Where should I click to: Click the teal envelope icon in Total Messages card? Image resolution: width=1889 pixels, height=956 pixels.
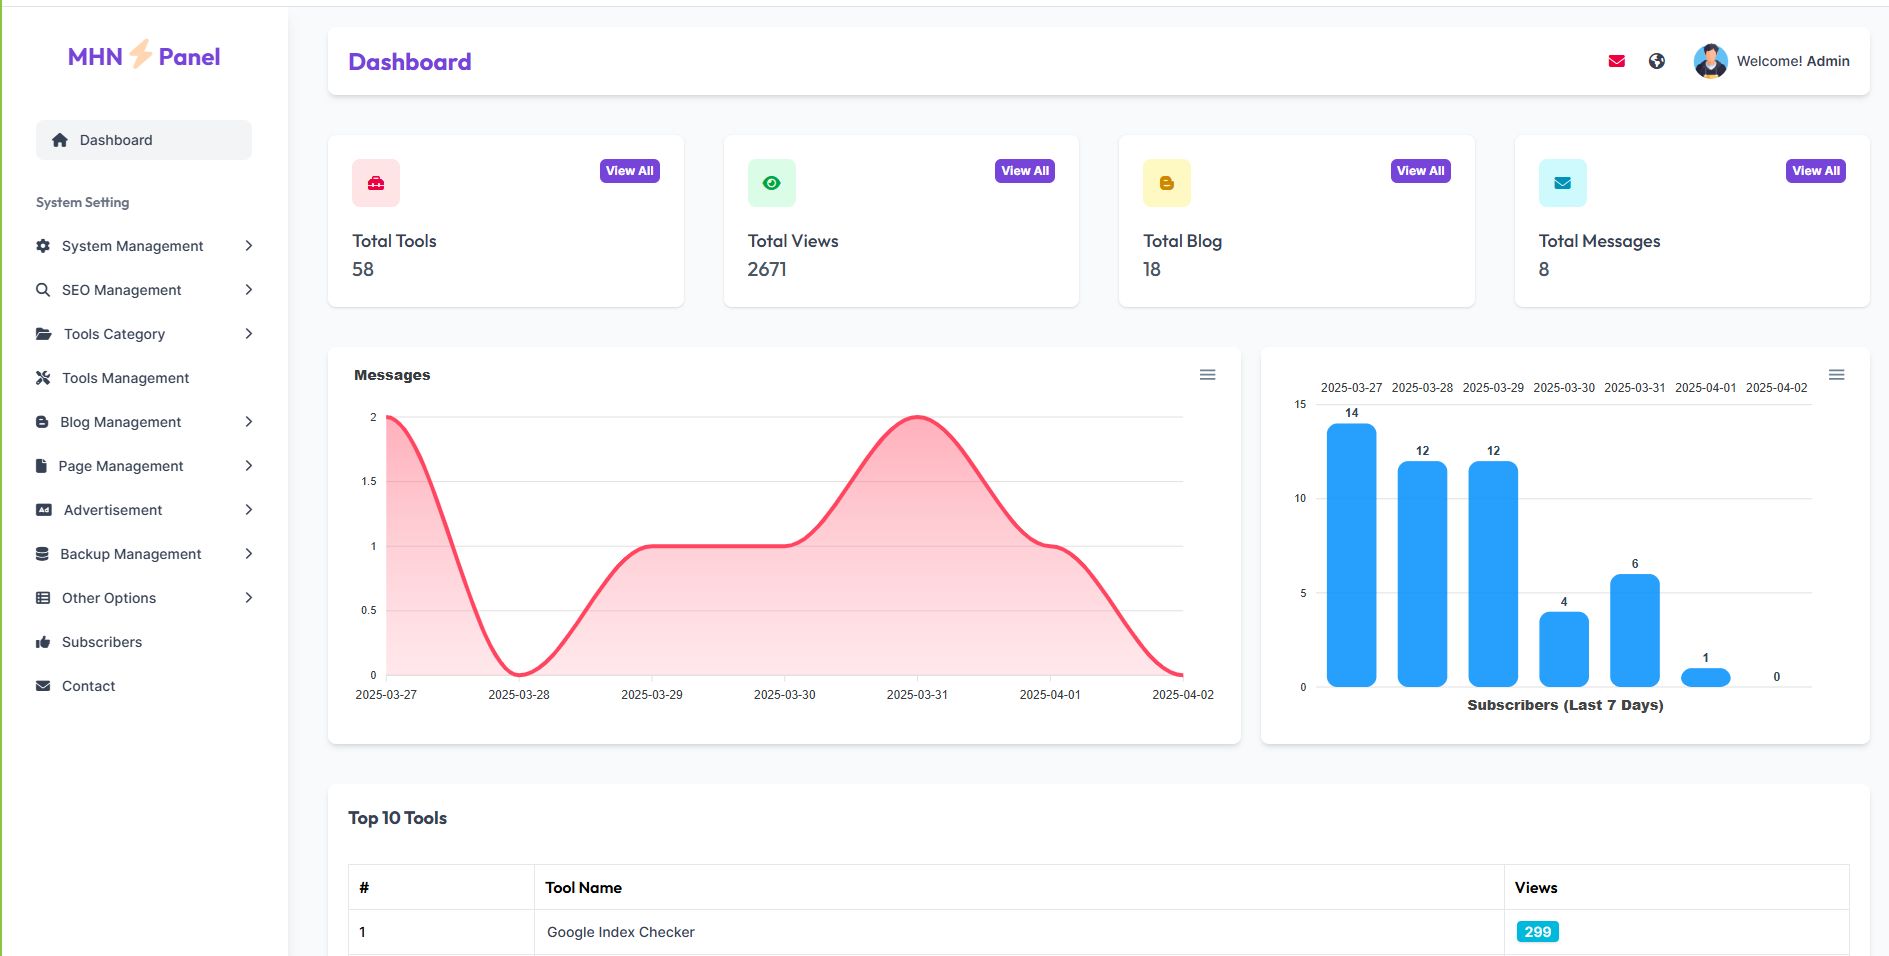point(1563,183)
